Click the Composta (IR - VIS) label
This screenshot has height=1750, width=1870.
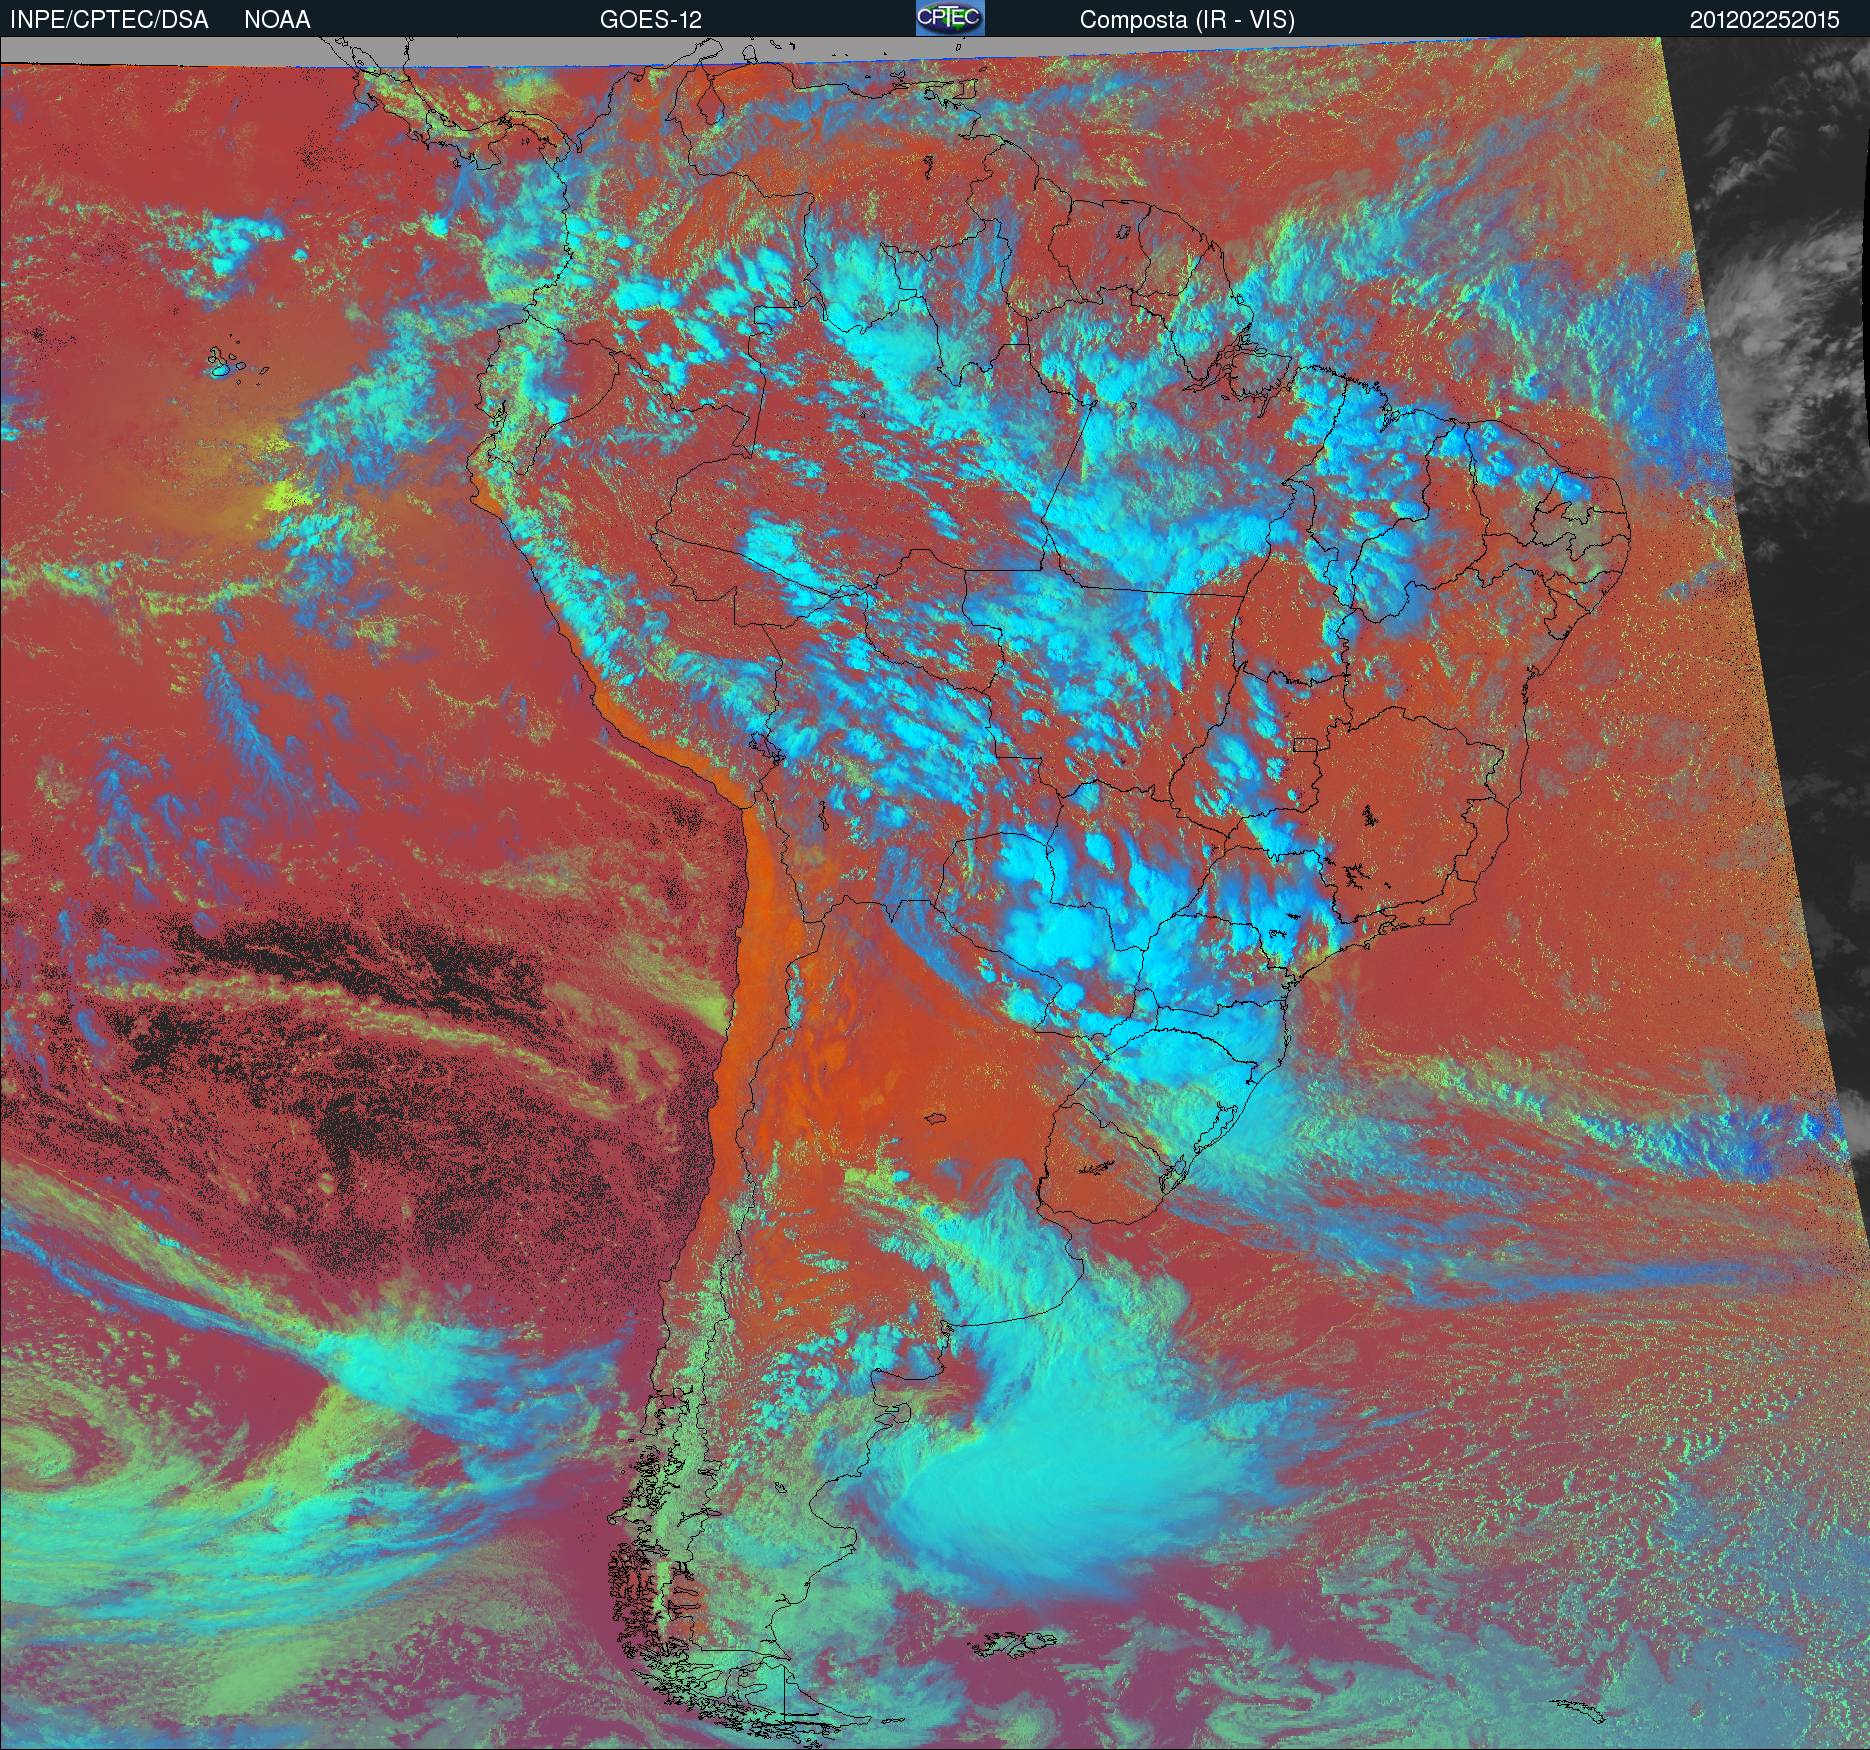(1187, 20)
